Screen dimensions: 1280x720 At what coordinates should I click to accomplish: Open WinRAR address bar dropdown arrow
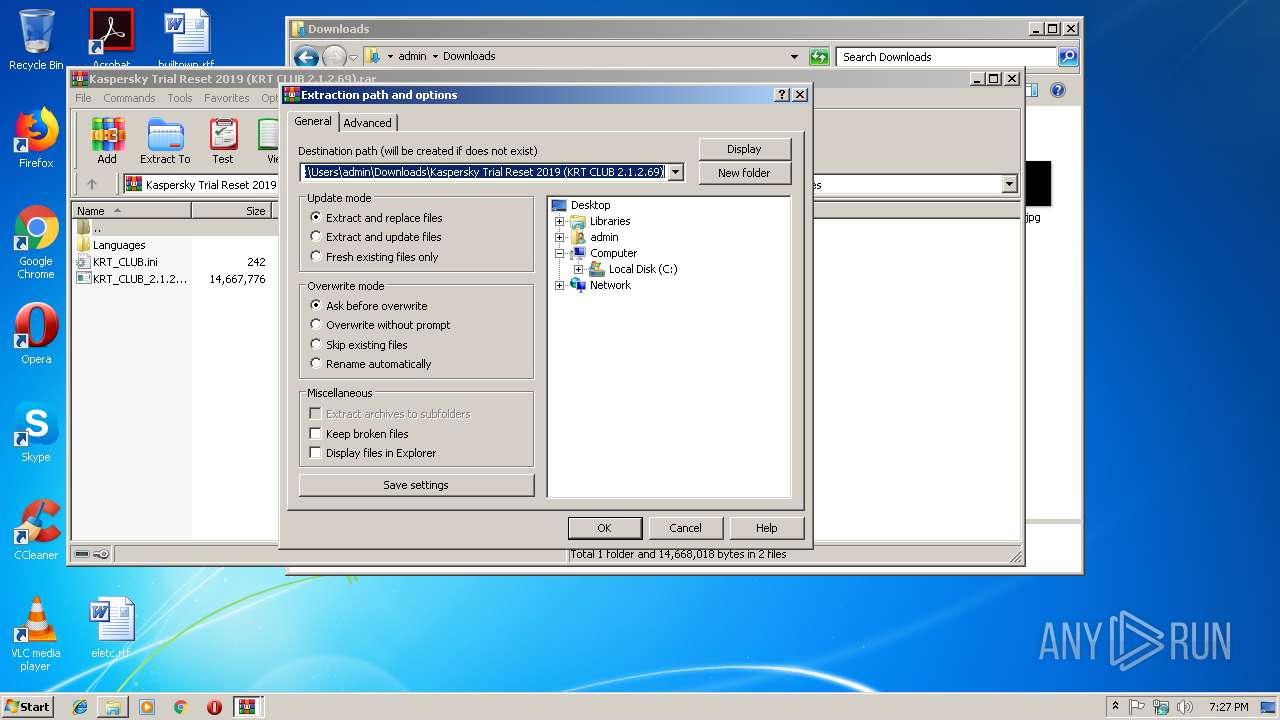(1009, 184)
